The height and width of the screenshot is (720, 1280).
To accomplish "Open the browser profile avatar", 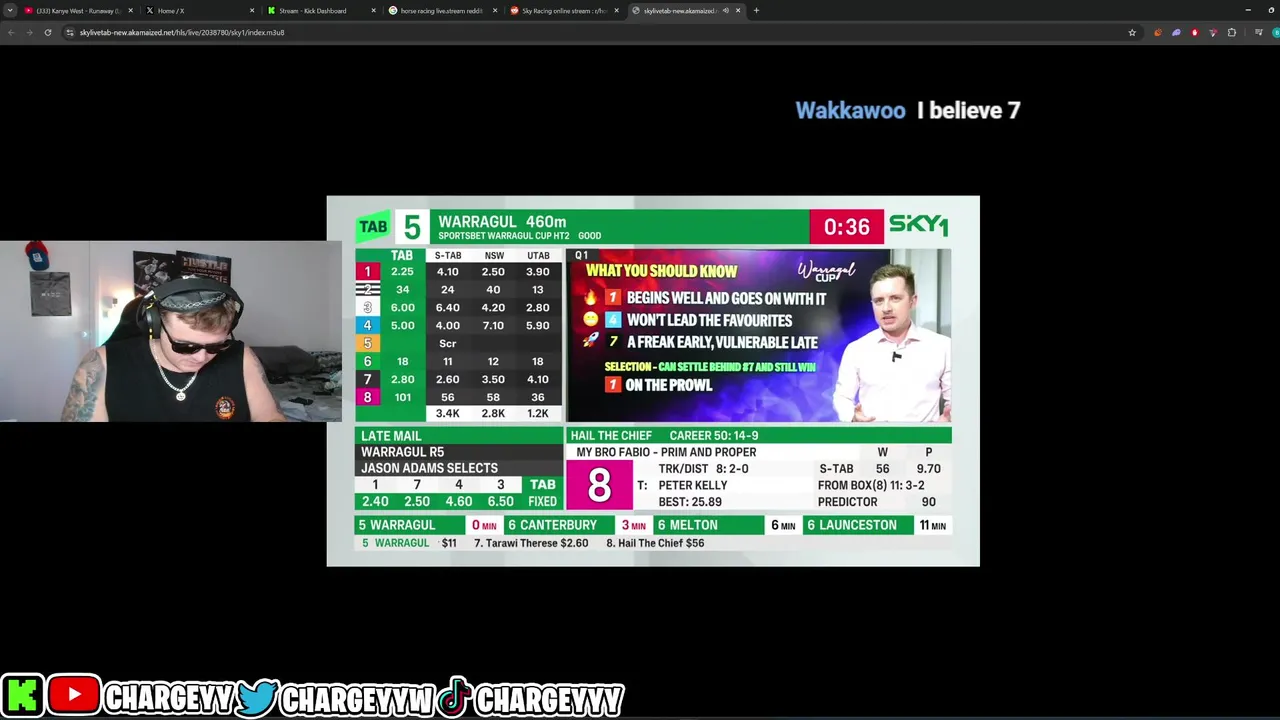I will coord(1276,32).
